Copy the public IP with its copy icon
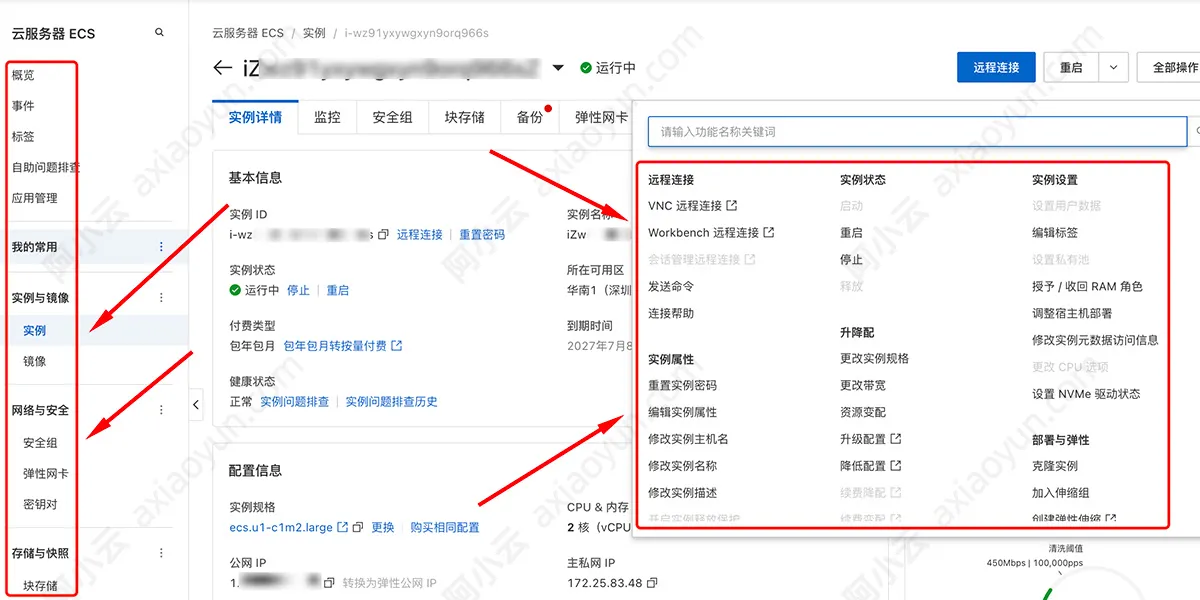The height and width of the screenshot is (600, 1200). pyautogui.click(x=330, y=580)
